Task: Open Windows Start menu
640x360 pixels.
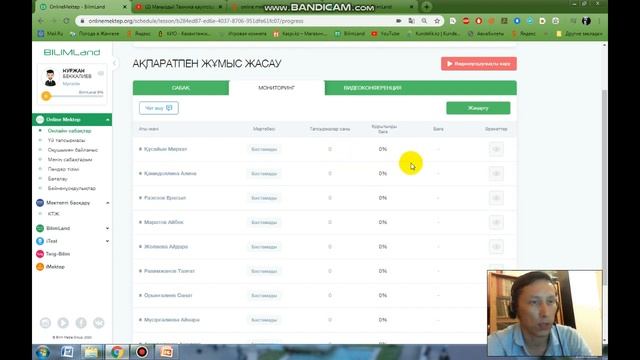Action: coord(42,352)
